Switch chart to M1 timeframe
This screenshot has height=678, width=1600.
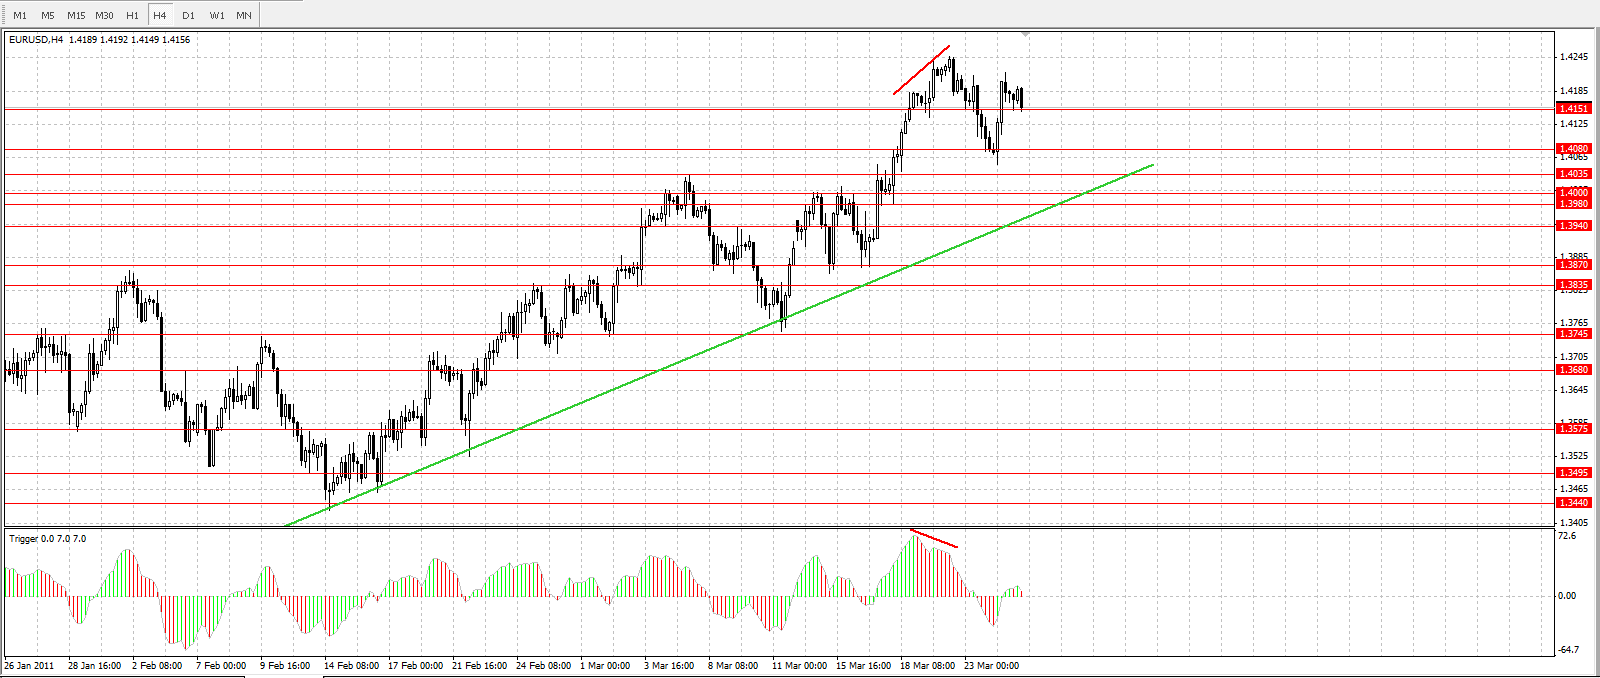tap(20, 15)
